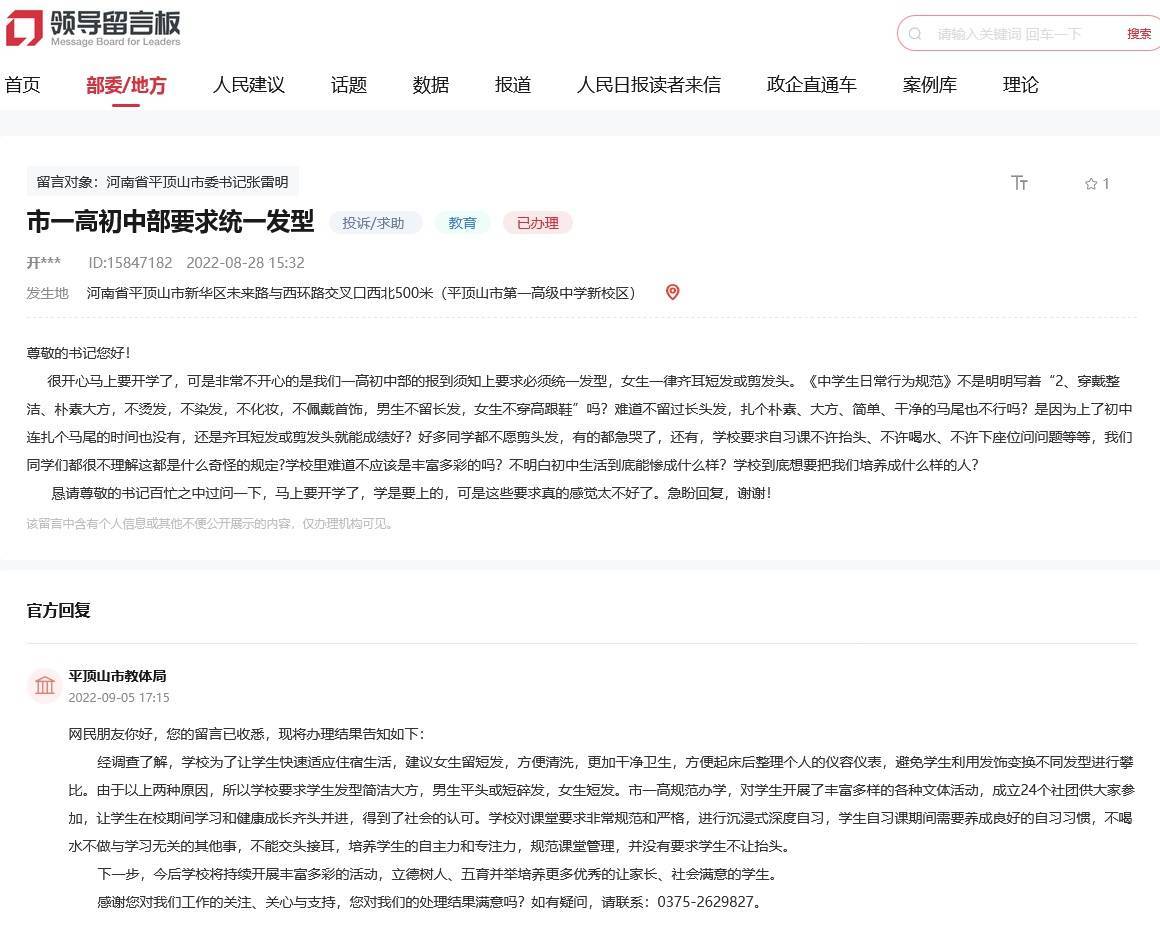
Task: Open the 理论 section
Action: click(1020, 85)
